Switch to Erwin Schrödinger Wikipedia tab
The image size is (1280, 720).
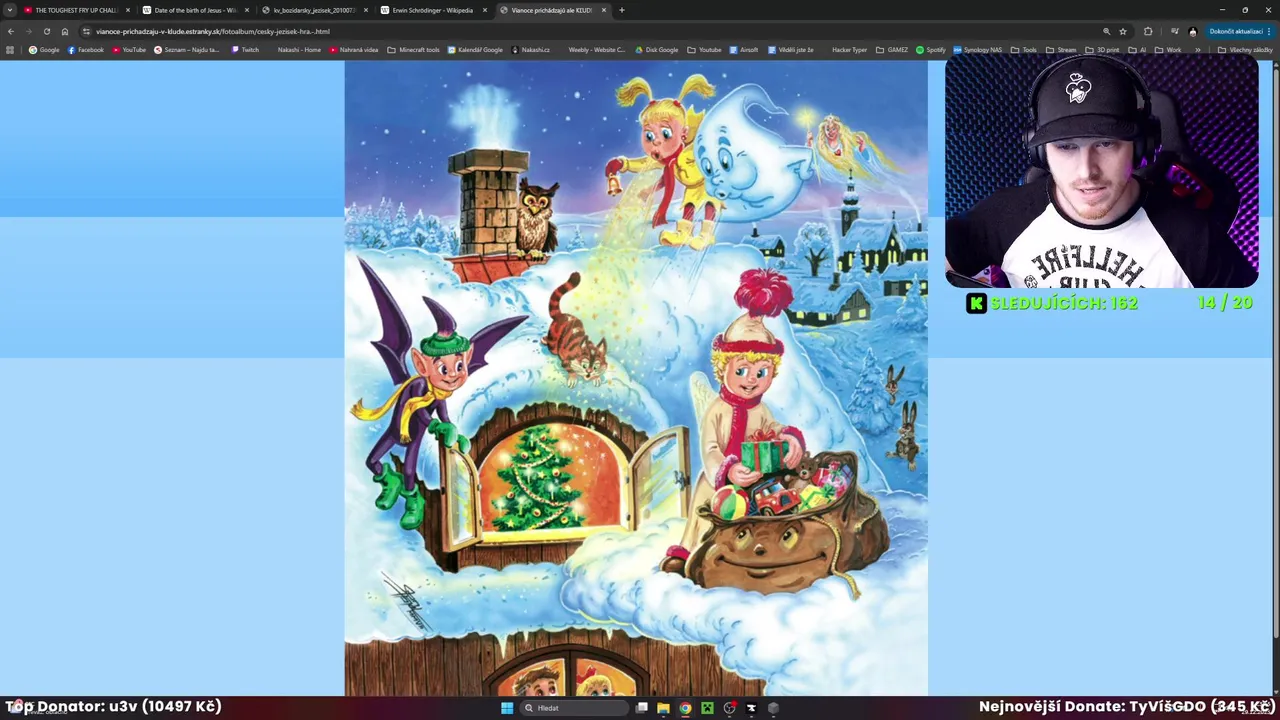coord(433,10)
